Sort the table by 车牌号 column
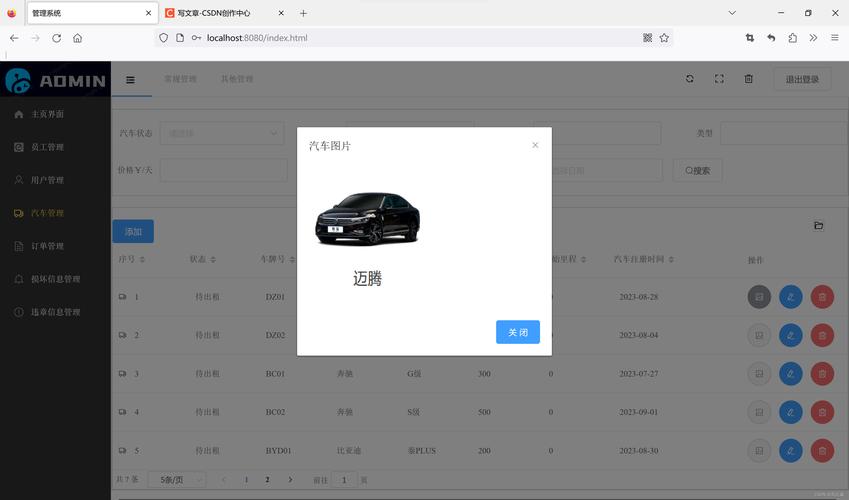The image size is (849, 500). point(292,259)
